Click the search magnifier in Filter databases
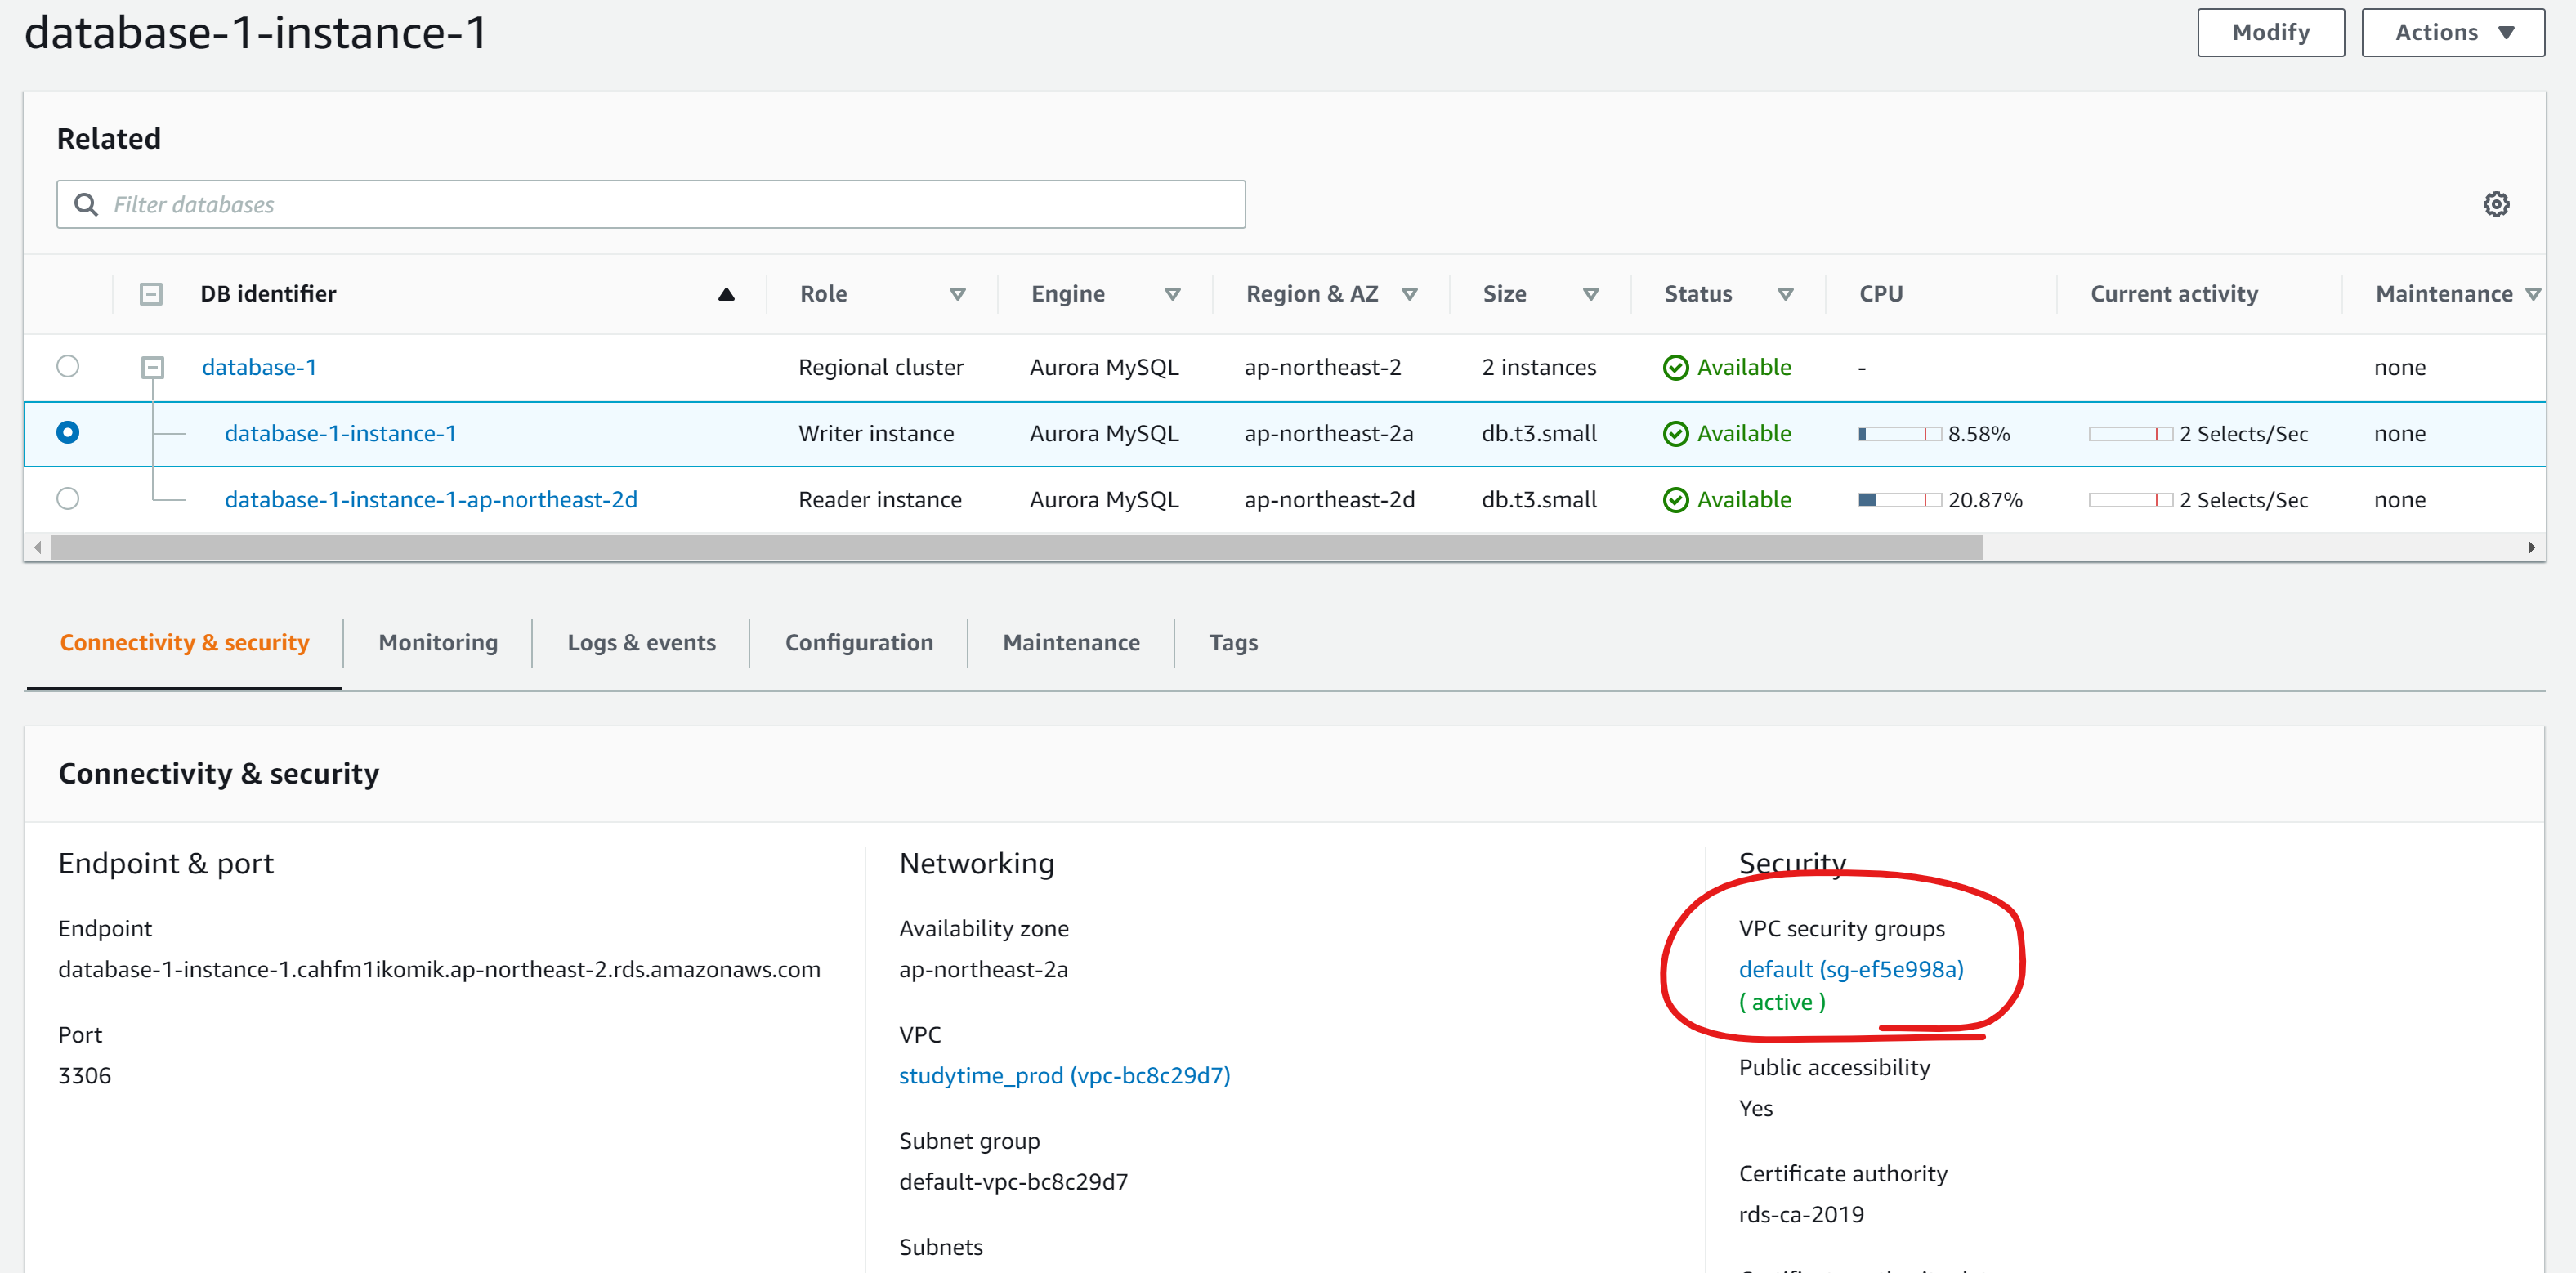This screenshot has height=1273, width=2576. click(x=86, y=204)
